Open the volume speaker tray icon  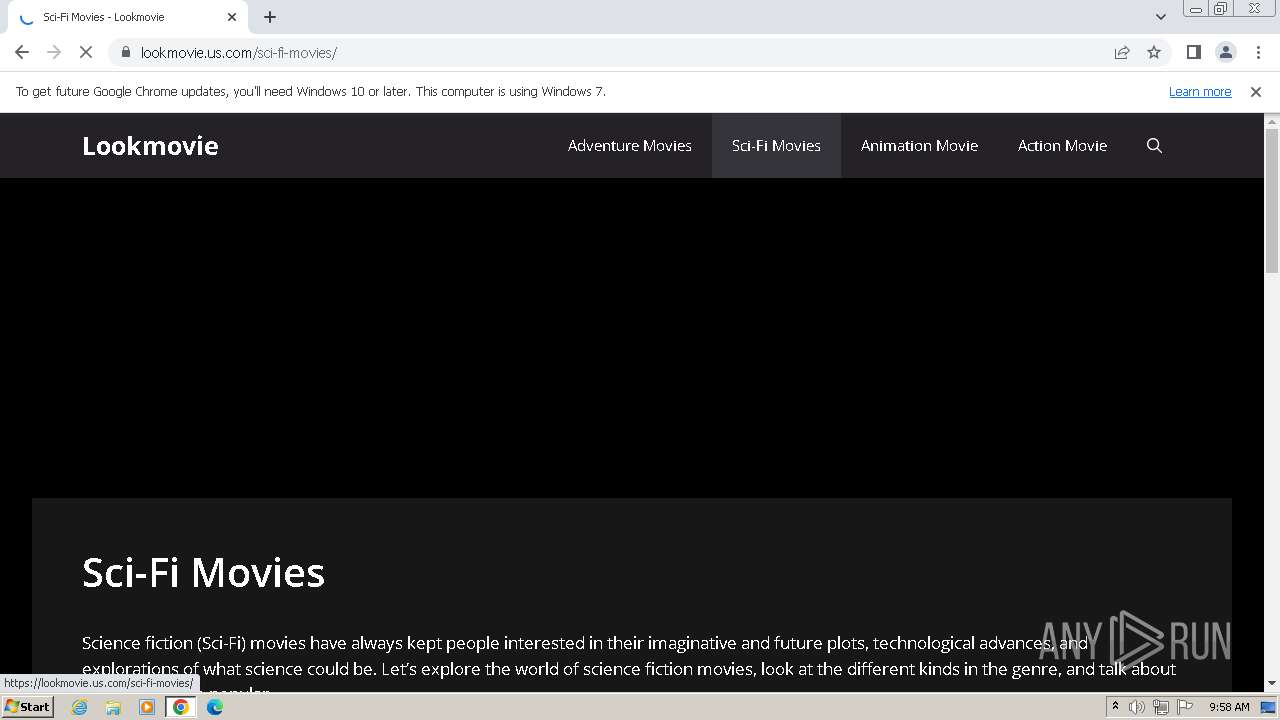[1137, 707]
